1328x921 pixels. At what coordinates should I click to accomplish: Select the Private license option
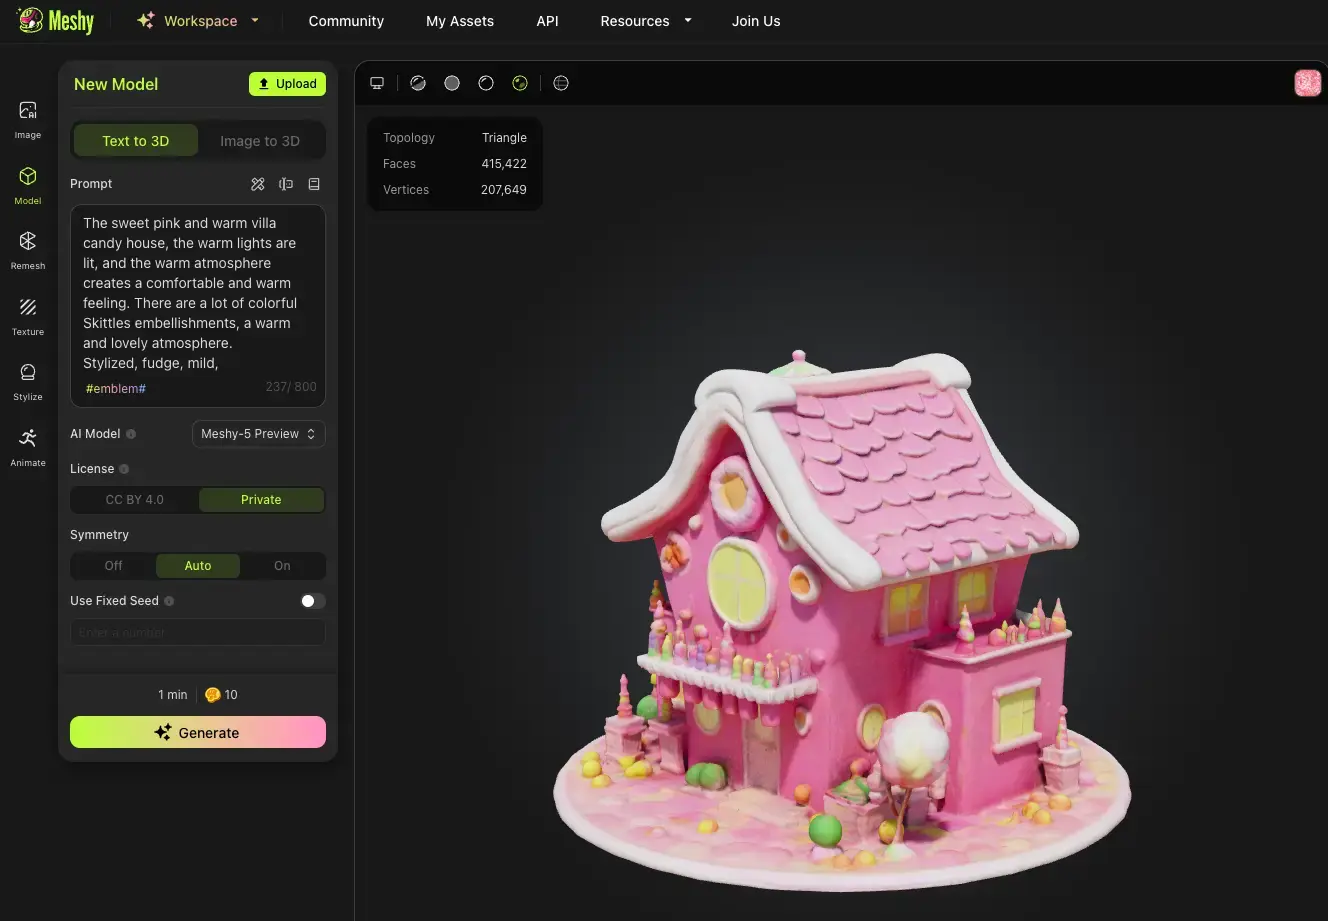261,499
